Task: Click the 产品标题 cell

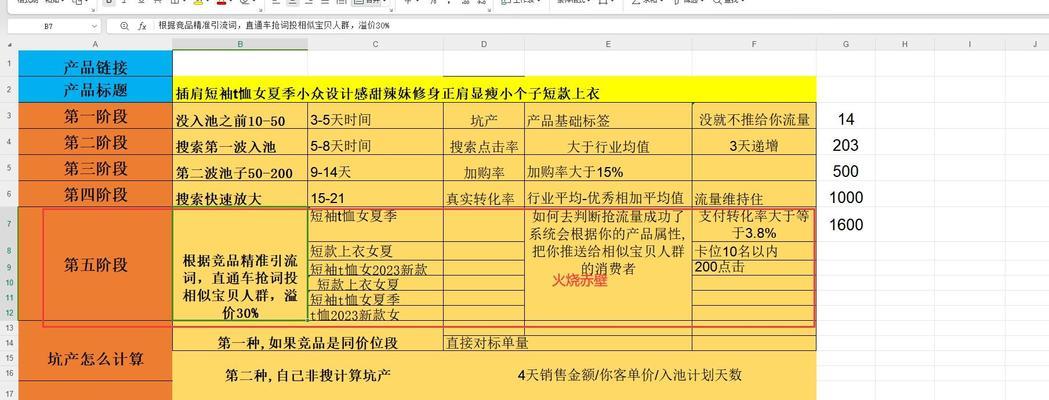Action: [95, 90]
